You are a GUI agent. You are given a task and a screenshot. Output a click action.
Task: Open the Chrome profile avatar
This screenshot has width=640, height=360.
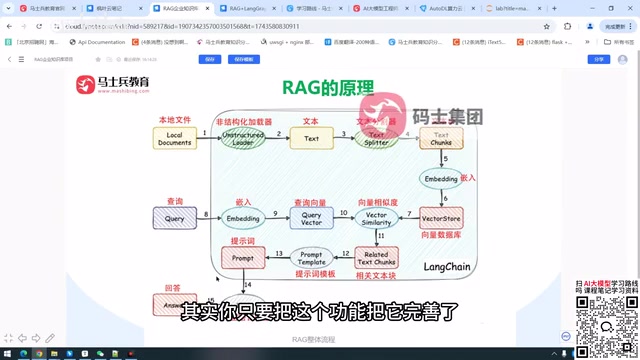coord(590,26)
